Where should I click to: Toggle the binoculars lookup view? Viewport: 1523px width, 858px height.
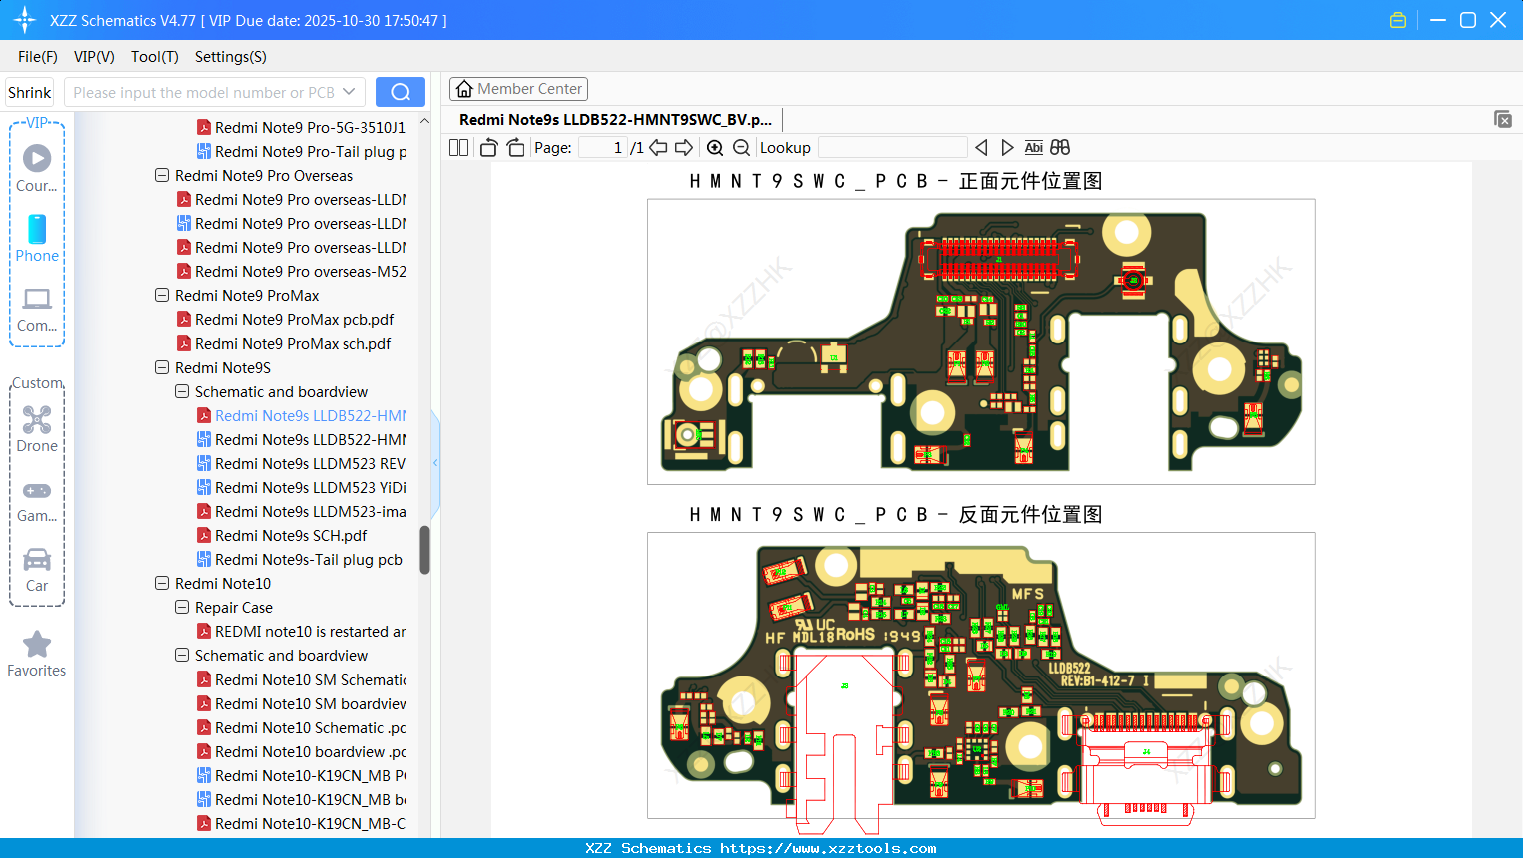1059,147
